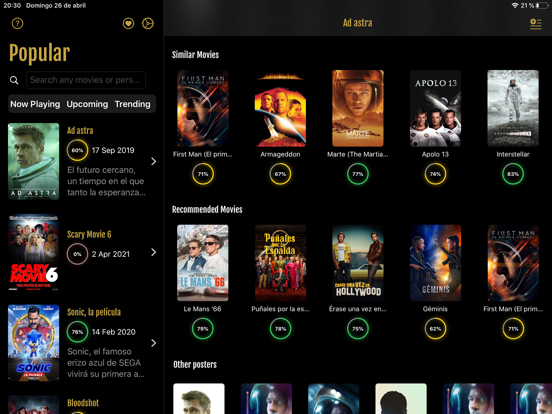
Task: Select Scary Movie 6 poster thumbnail
Action: tap(33, 252)
